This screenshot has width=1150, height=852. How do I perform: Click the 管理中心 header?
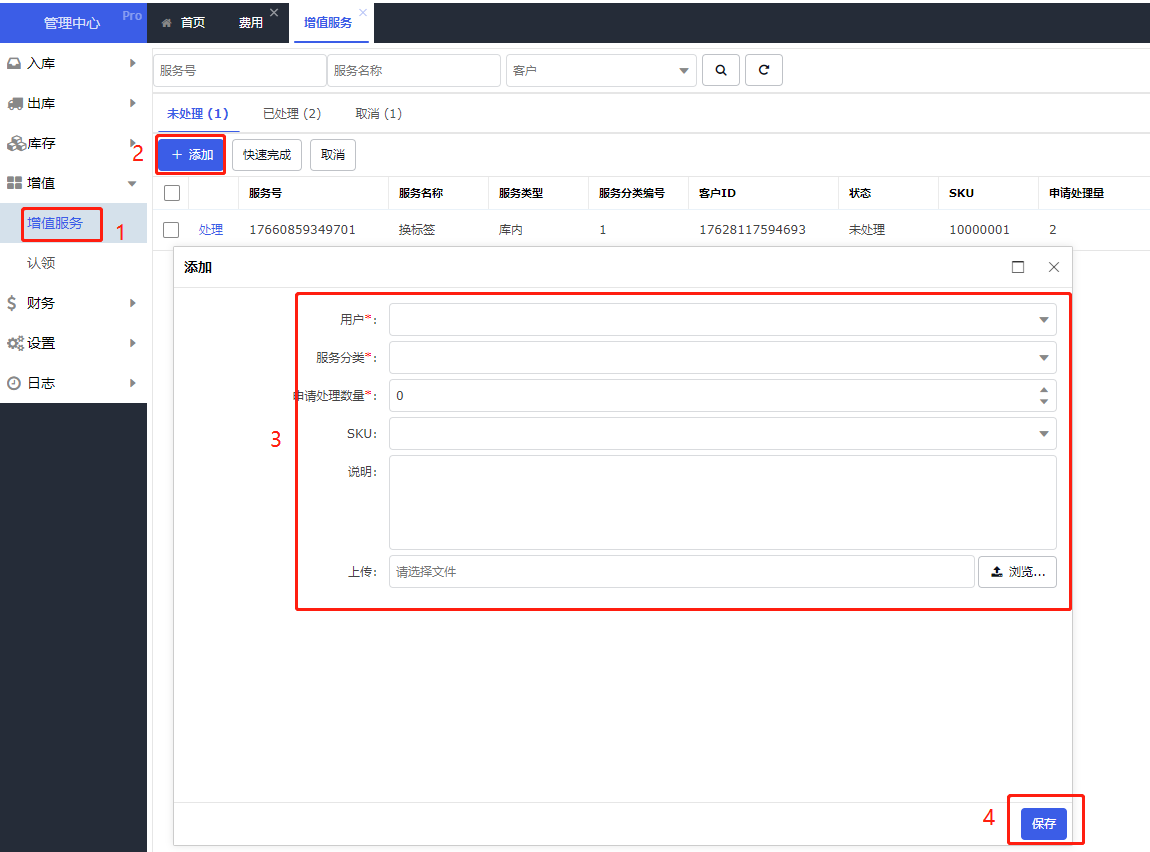(72, 23)
